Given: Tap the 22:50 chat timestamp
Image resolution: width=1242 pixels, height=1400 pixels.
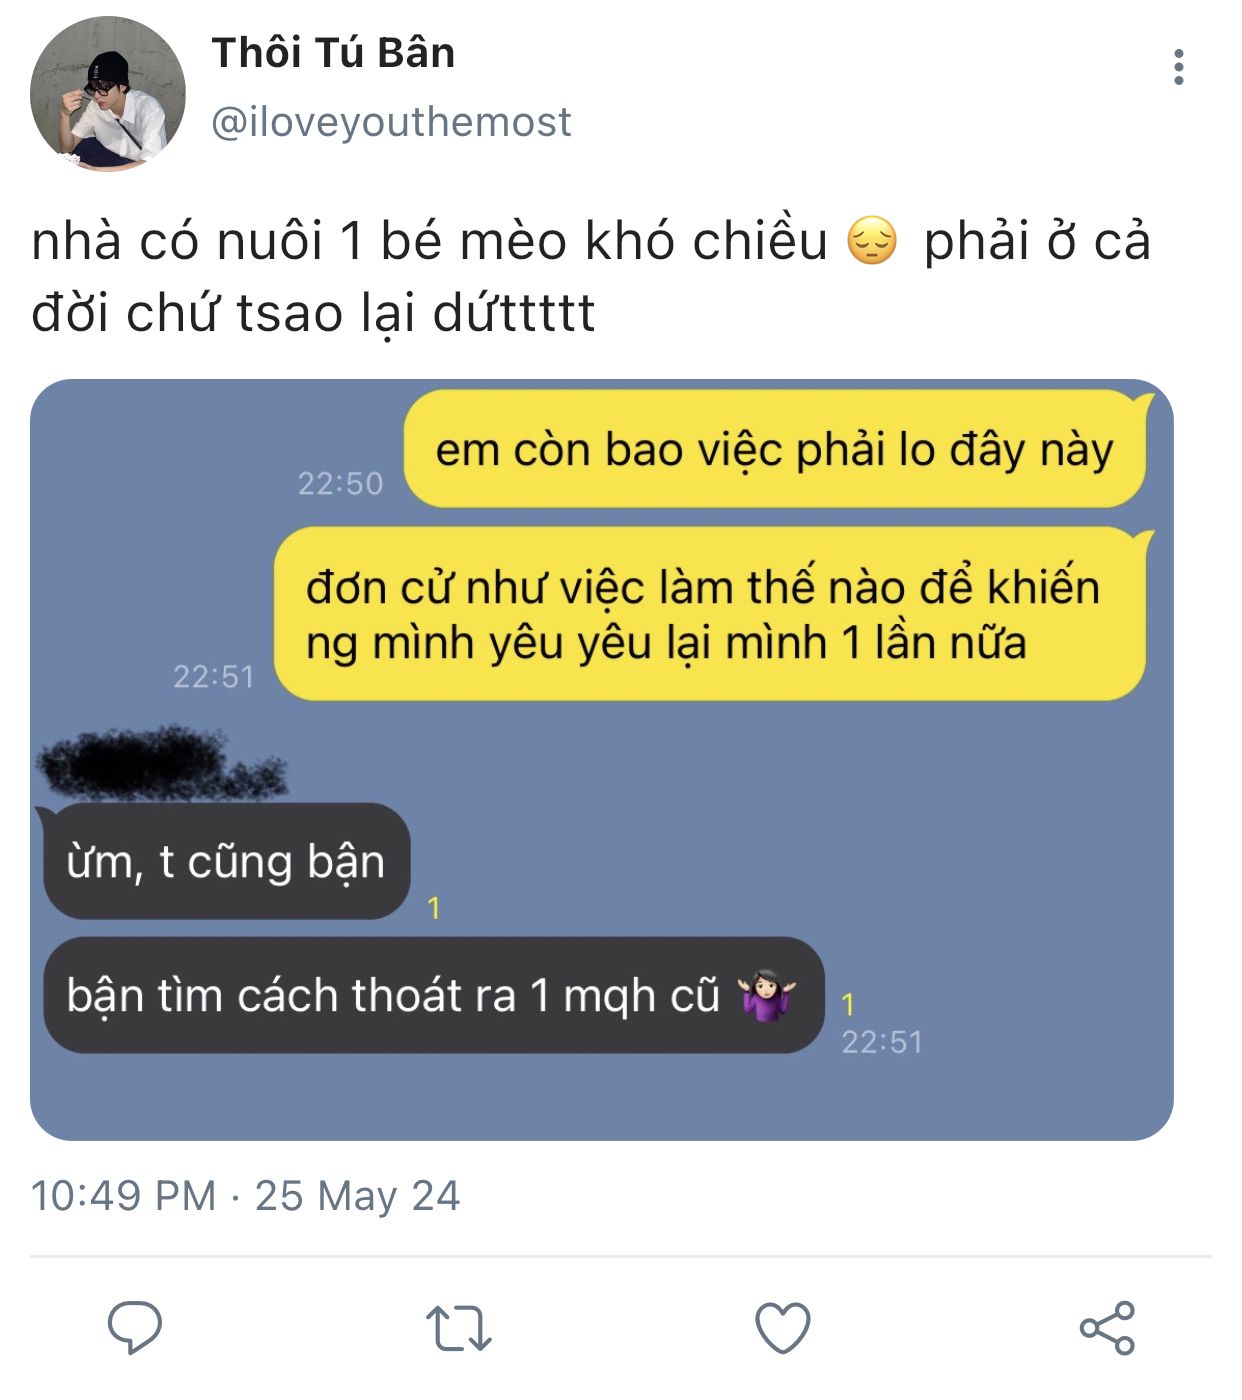Looking at the screenshot, I should (340, 484).
